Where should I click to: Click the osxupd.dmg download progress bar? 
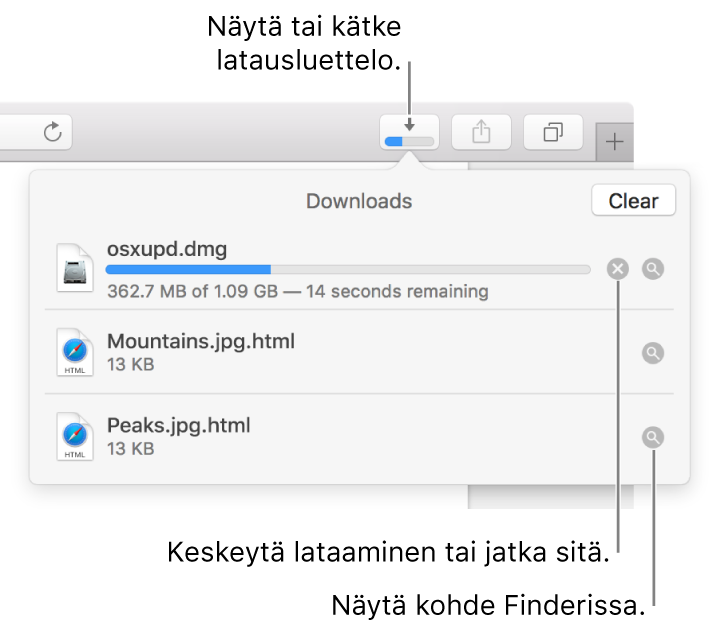[x=348, y=270]
